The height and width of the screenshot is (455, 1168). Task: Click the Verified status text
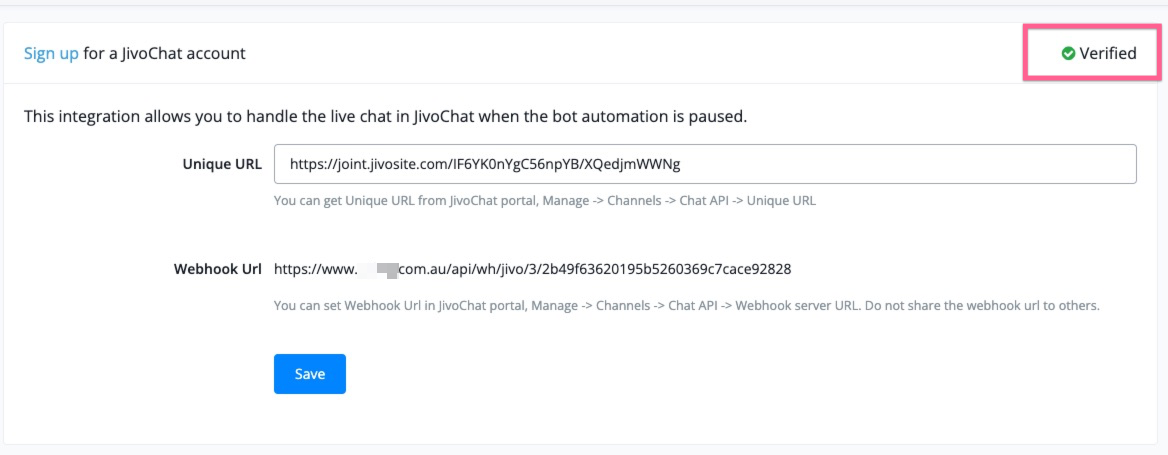[1108, 54]
